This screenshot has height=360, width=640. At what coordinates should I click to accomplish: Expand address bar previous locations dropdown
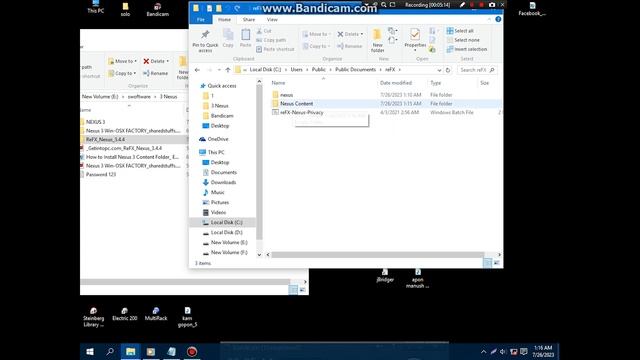[439, 70]
